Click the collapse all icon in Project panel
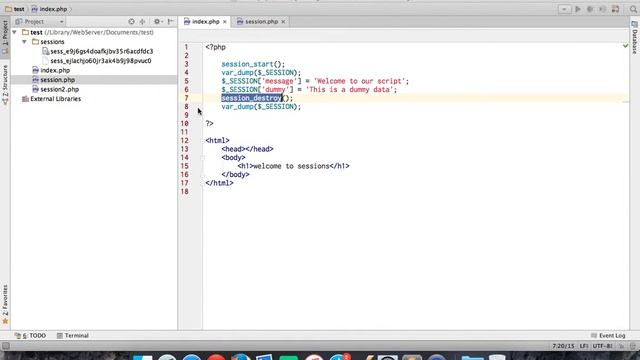The width and height of the screenshot is (640, 360). tap(142, 22)
